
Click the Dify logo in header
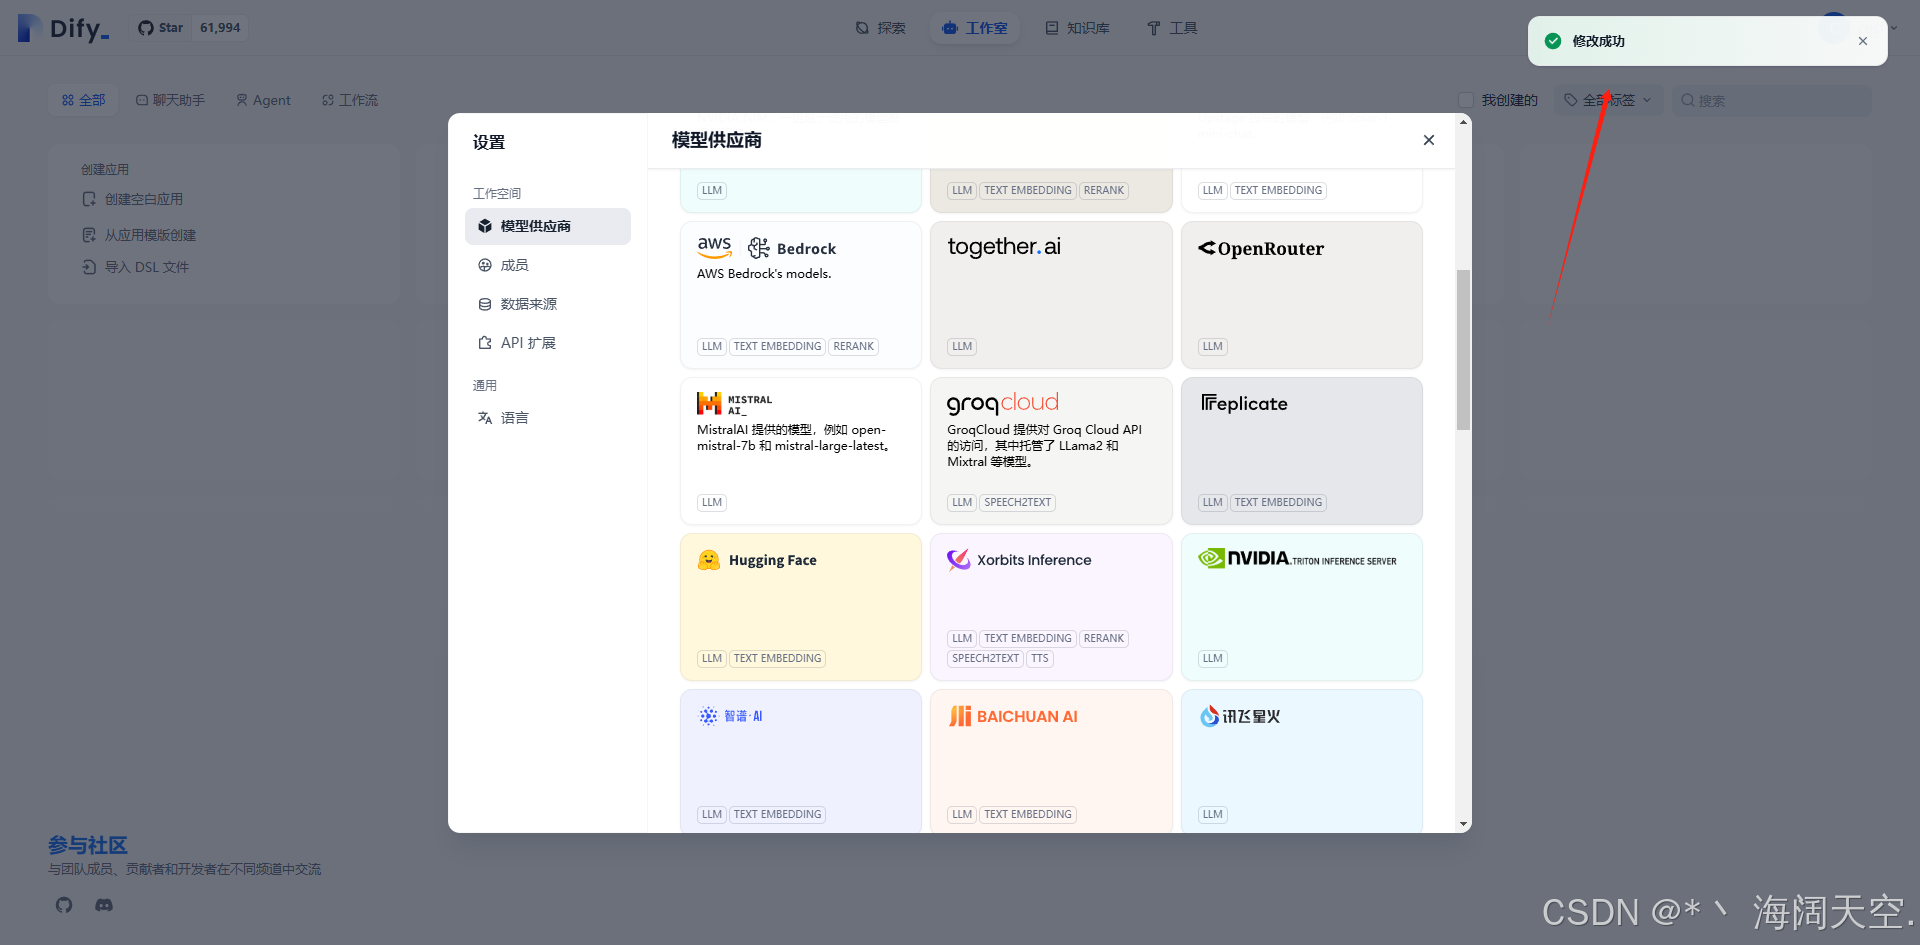63,28
